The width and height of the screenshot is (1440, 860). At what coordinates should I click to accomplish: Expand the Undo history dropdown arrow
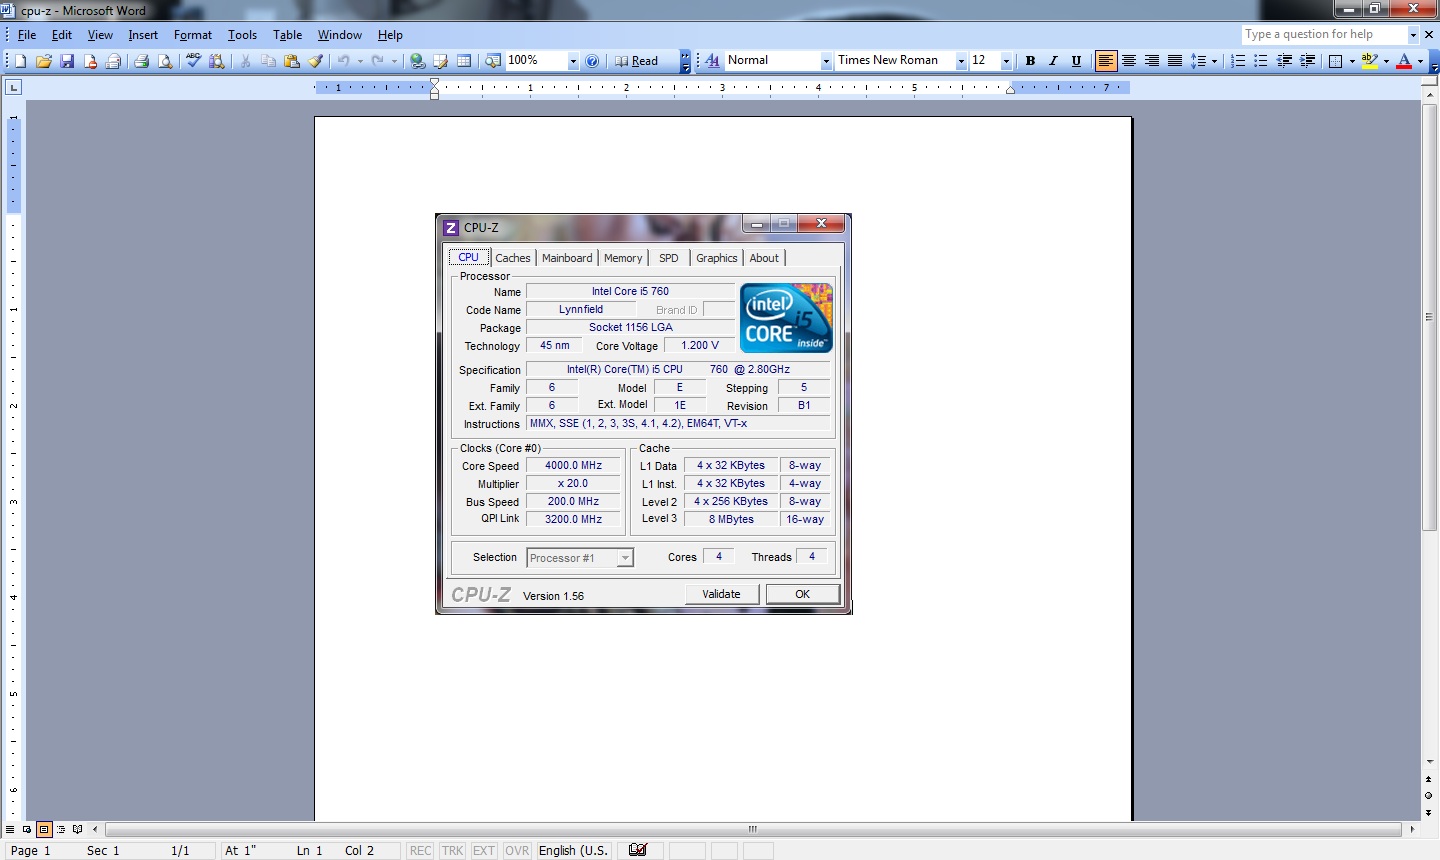[x=360, y=61]
